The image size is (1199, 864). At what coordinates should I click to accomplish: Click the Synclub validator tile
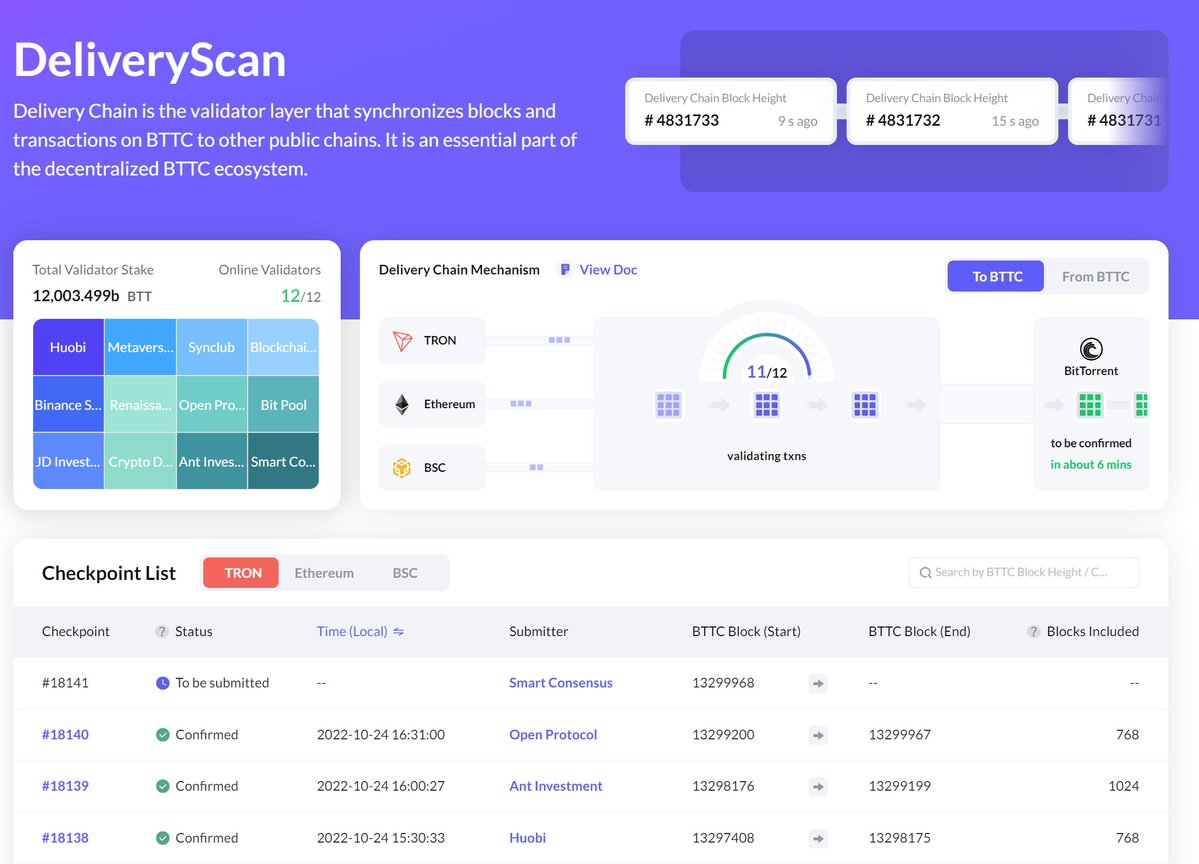[212, 347]
